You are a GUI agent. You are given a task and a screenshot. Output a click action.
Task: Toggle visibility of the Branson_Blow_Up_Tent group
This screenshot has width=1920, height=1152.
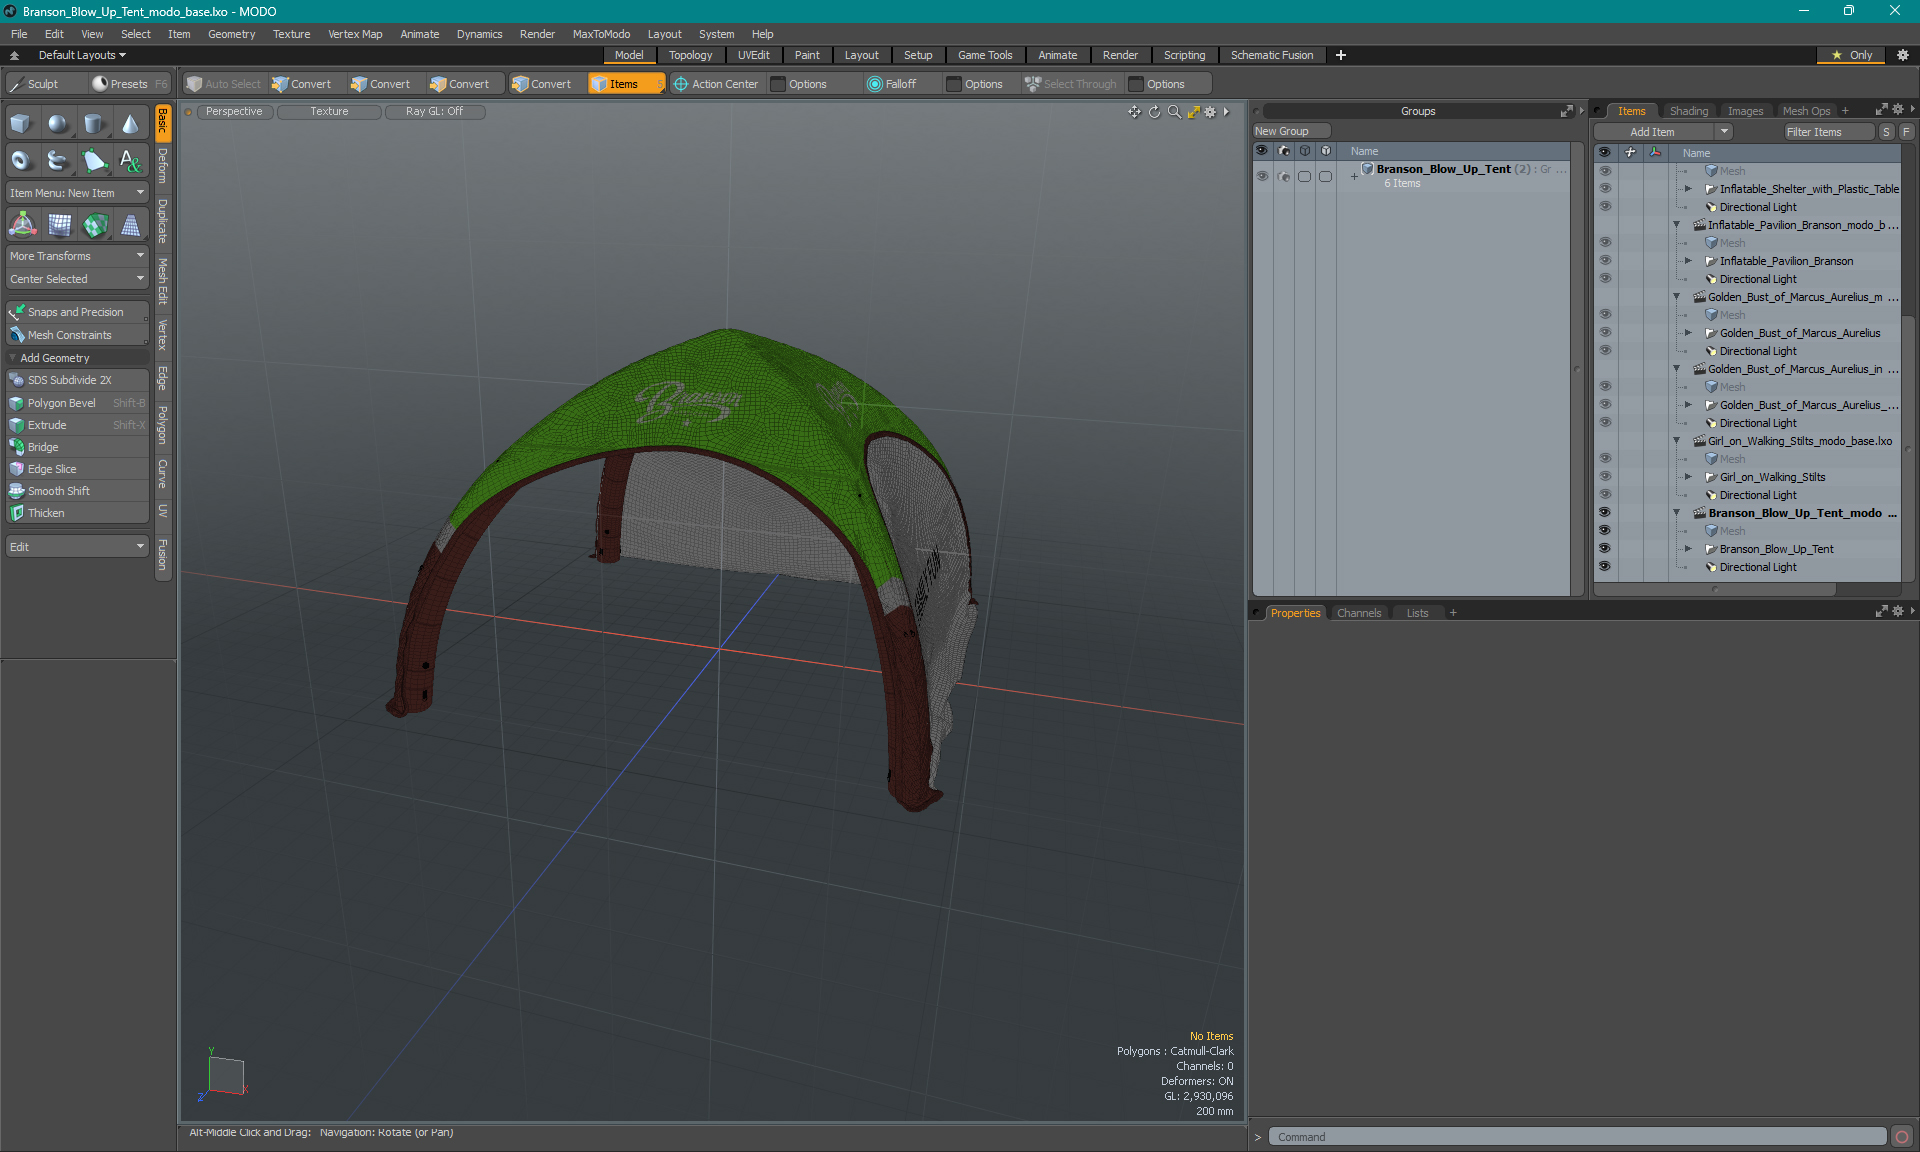1262,176
